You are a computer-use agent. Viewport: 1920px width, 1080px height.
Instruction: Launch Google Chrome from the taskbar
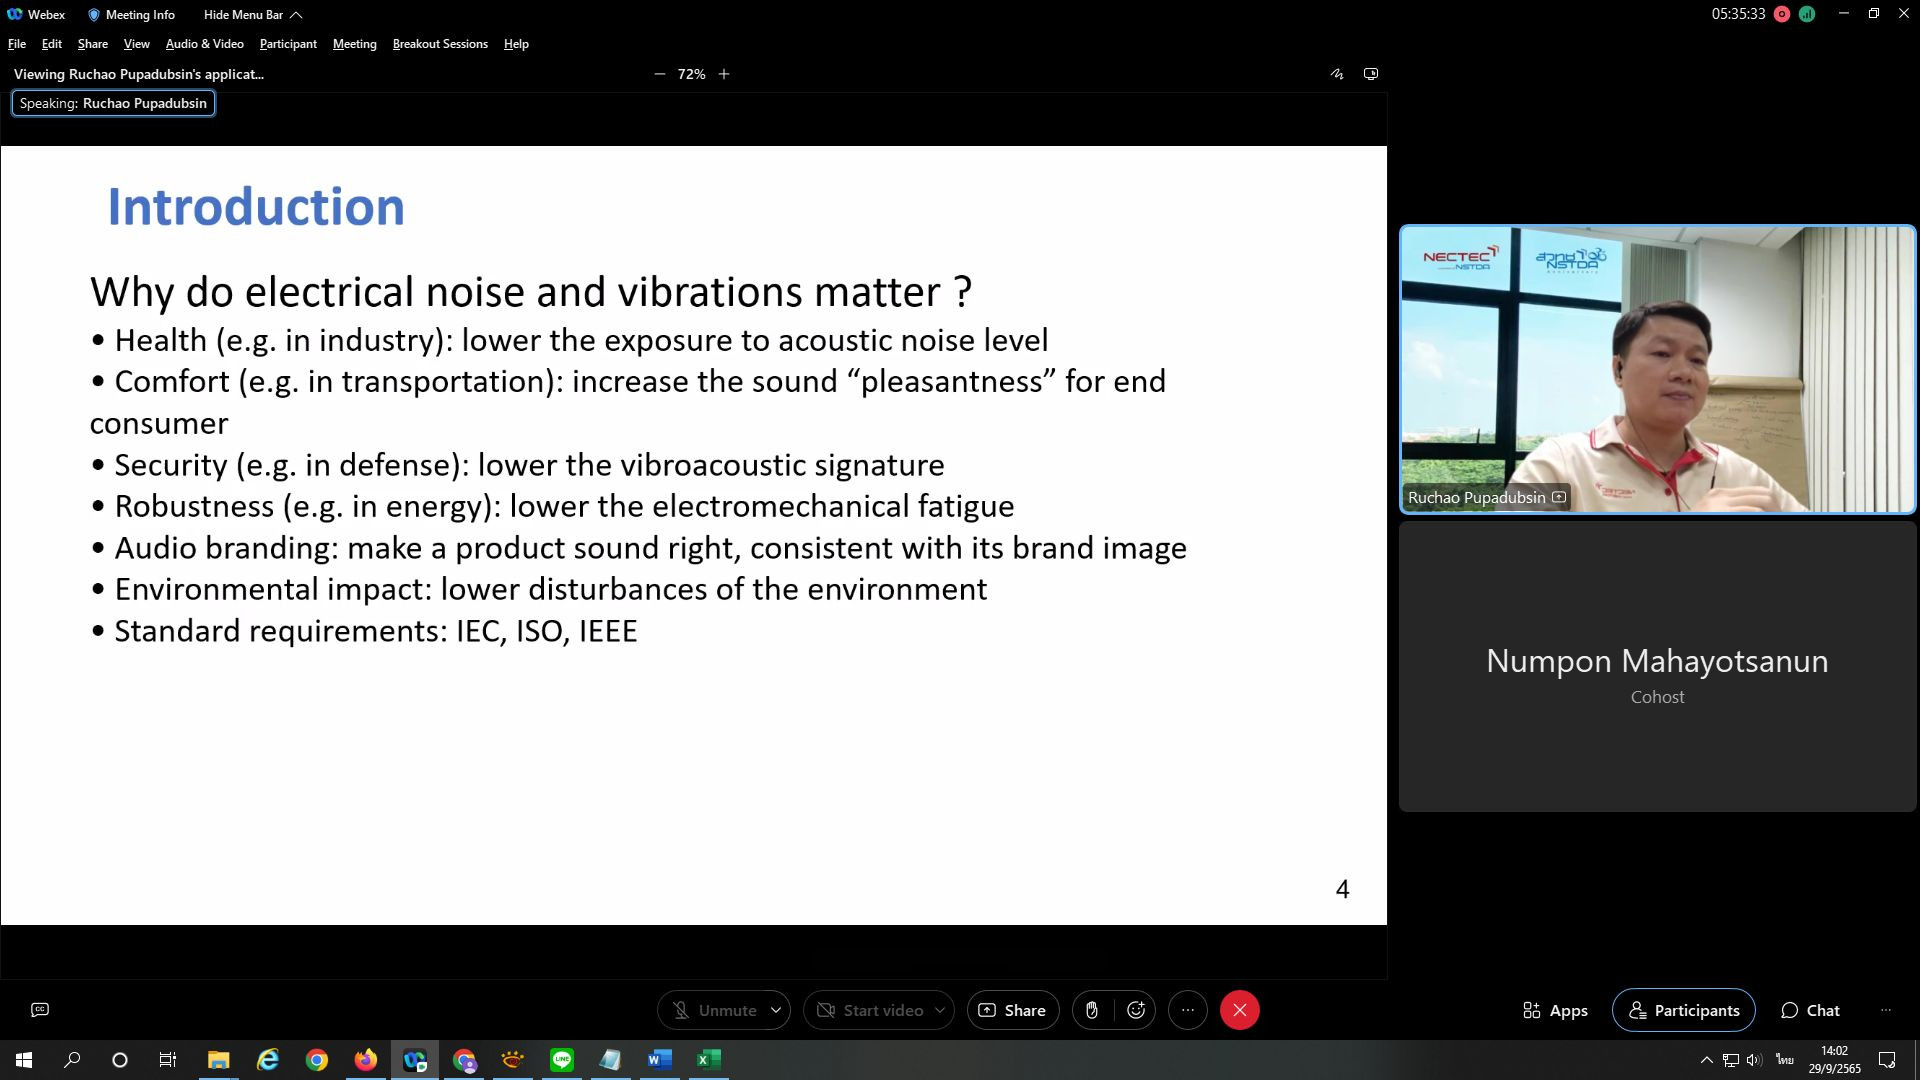pos(316,1060)
